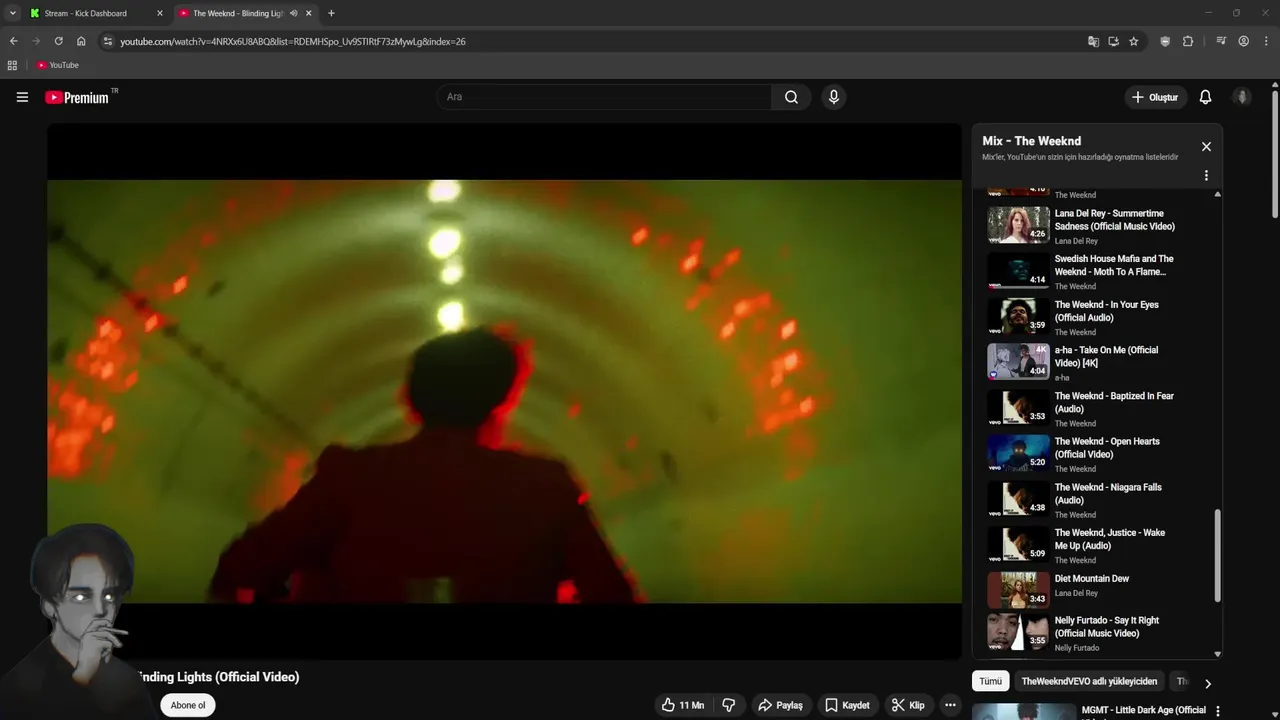Focus the Ara search input field
Image resolution: width=1280 pixels, height=720 pixels.
(604, 97)
